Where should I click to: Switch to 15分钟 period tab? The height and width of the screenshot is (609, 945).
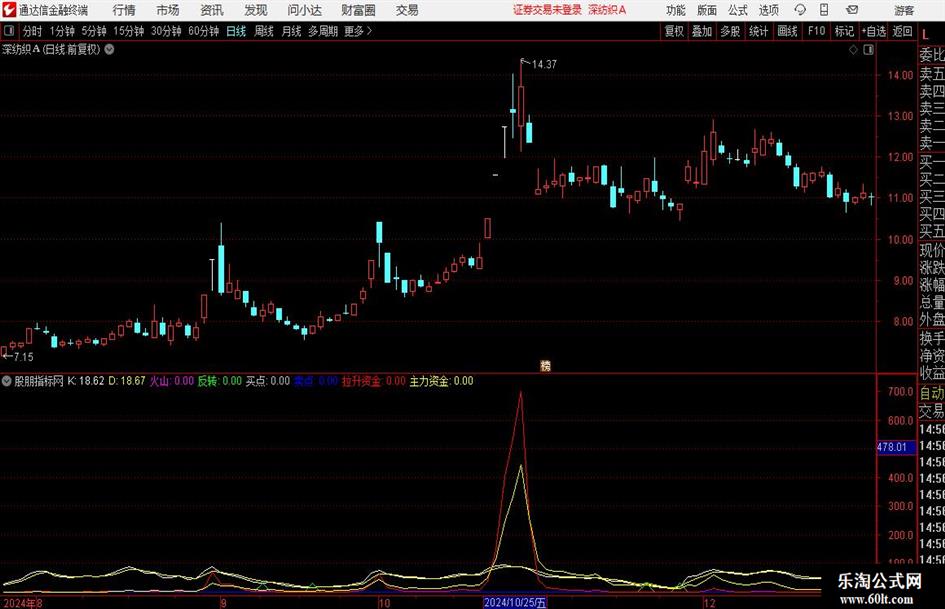(128, 31)
